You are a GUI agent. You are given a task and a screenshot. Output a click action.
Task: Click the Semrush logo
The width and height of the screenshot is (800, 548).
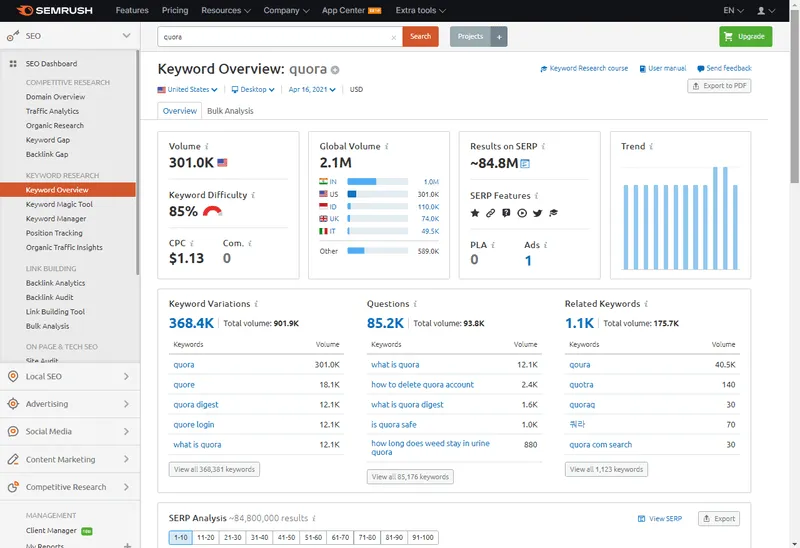pyautogui.click(x=55, y=10)
